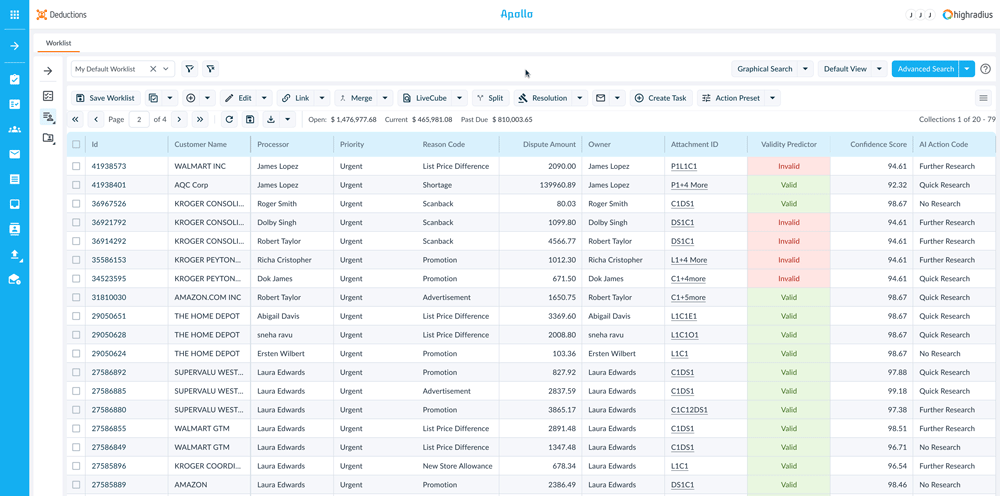The width and height of the screenshot is (1000, 496).
Task: Open the contact card sidebar icon
Action: tap(15, 229)
